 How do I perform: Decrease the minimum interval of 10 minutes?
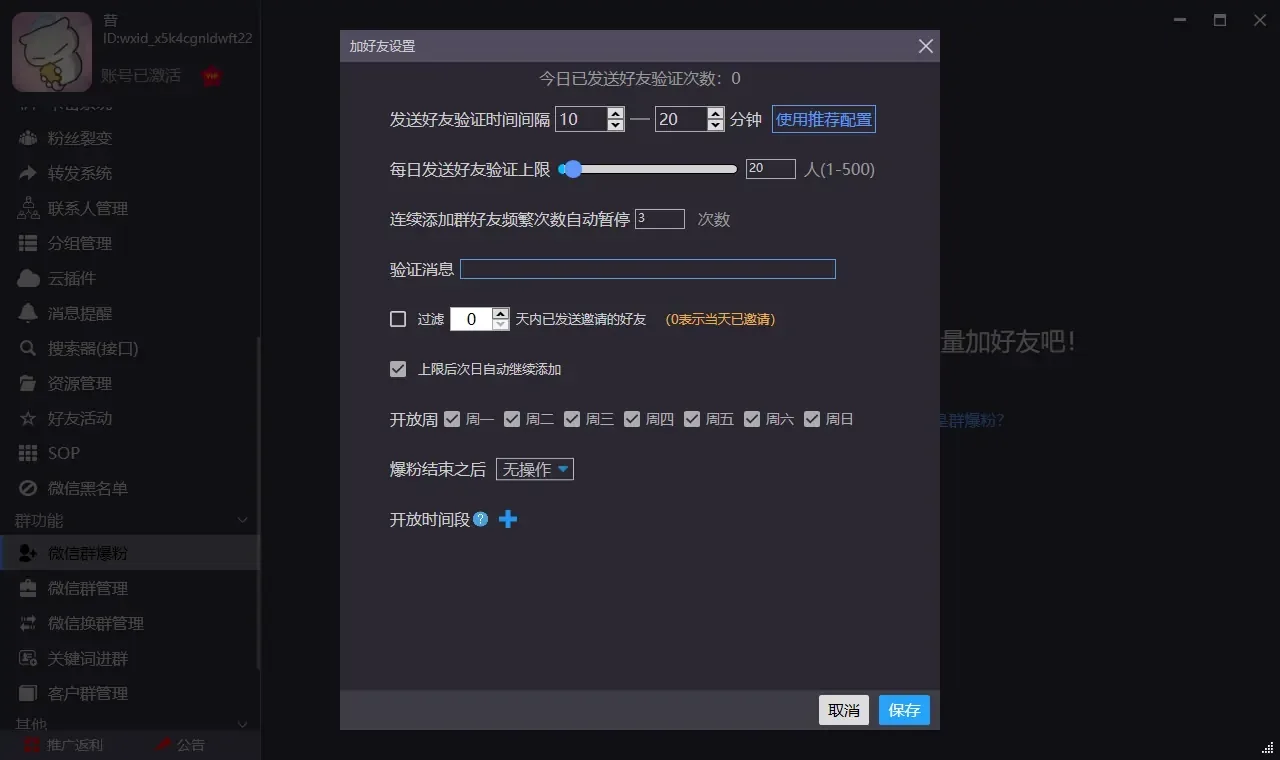(616, 125)
